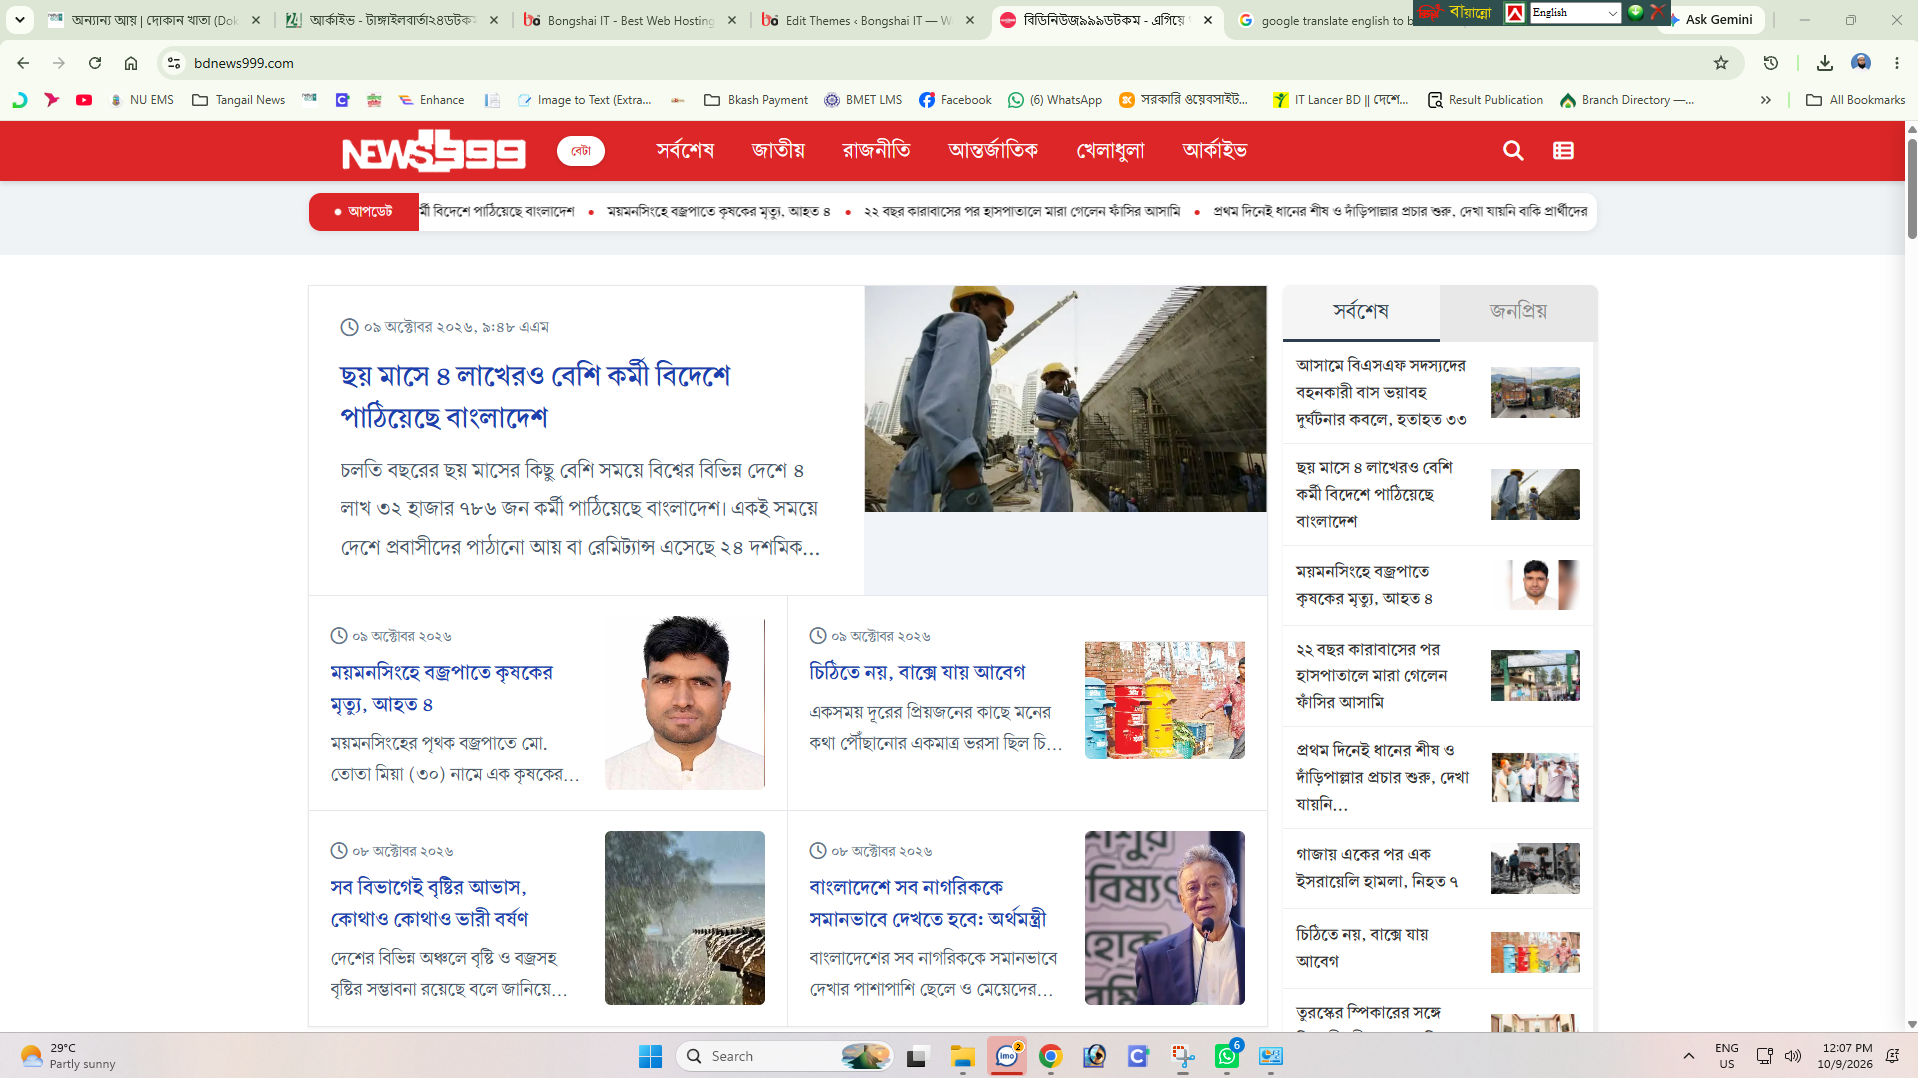Screen dimensions: 1918x1078
Task: Open File Explorer from the taskbar
Action: 962,1056
